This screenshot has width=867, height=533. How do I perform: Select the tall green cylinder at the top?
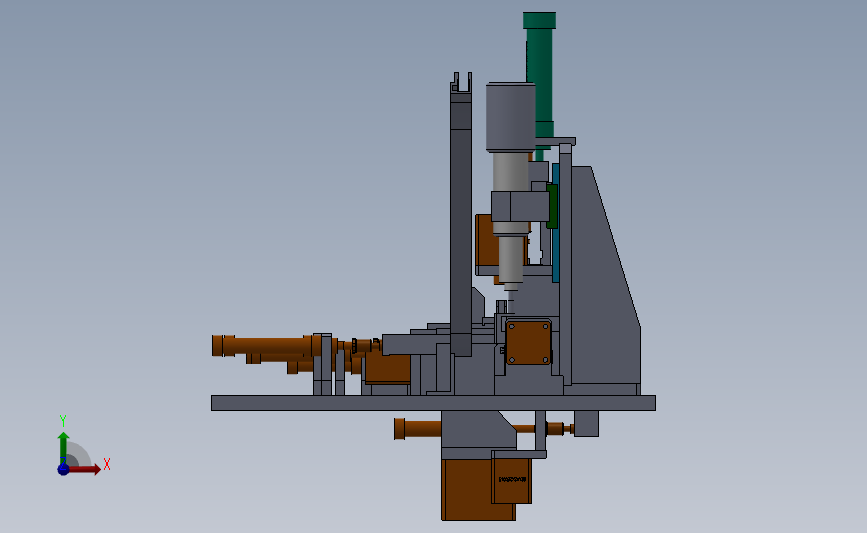point(540,75)
